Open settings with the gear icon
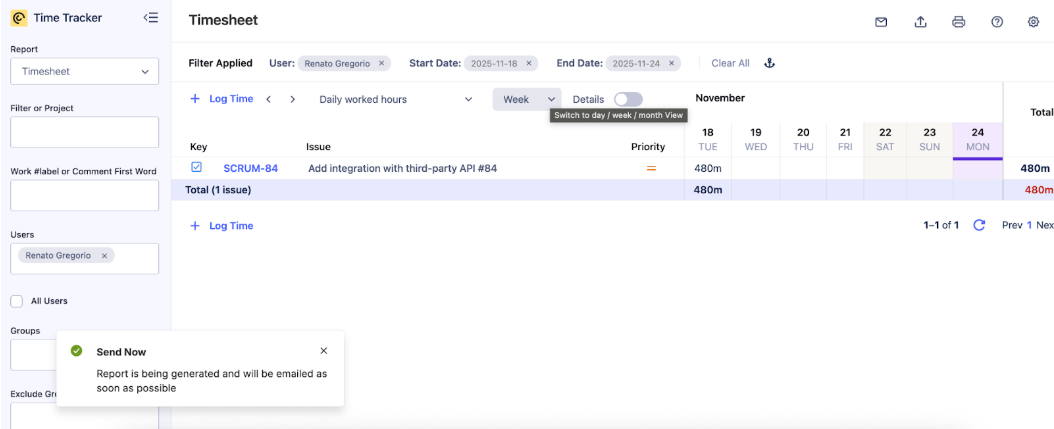 pyautogui.click(x=1034, y=22)
